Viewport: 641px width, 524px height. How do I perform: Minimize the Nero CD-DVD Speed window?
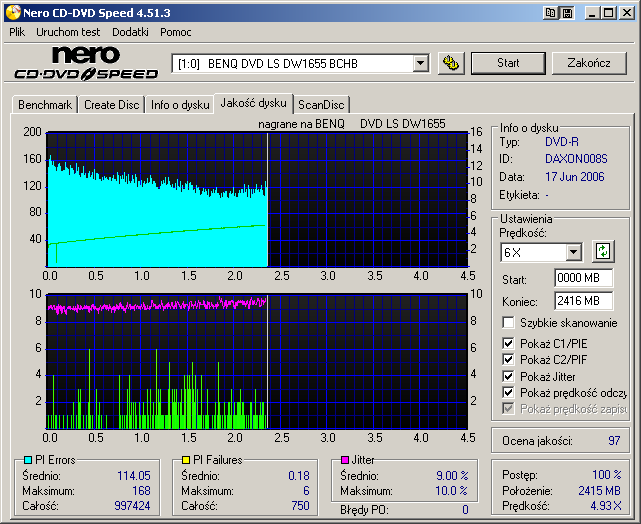pos(592,13)
